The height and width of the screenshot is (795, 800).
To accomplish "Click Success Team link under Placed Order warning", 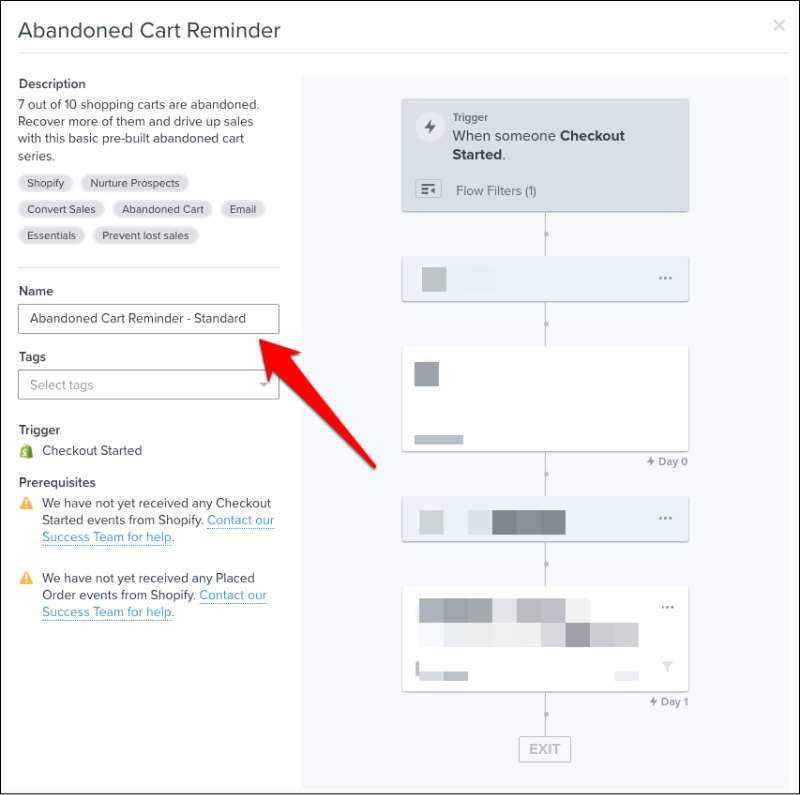I will point(106,611).
